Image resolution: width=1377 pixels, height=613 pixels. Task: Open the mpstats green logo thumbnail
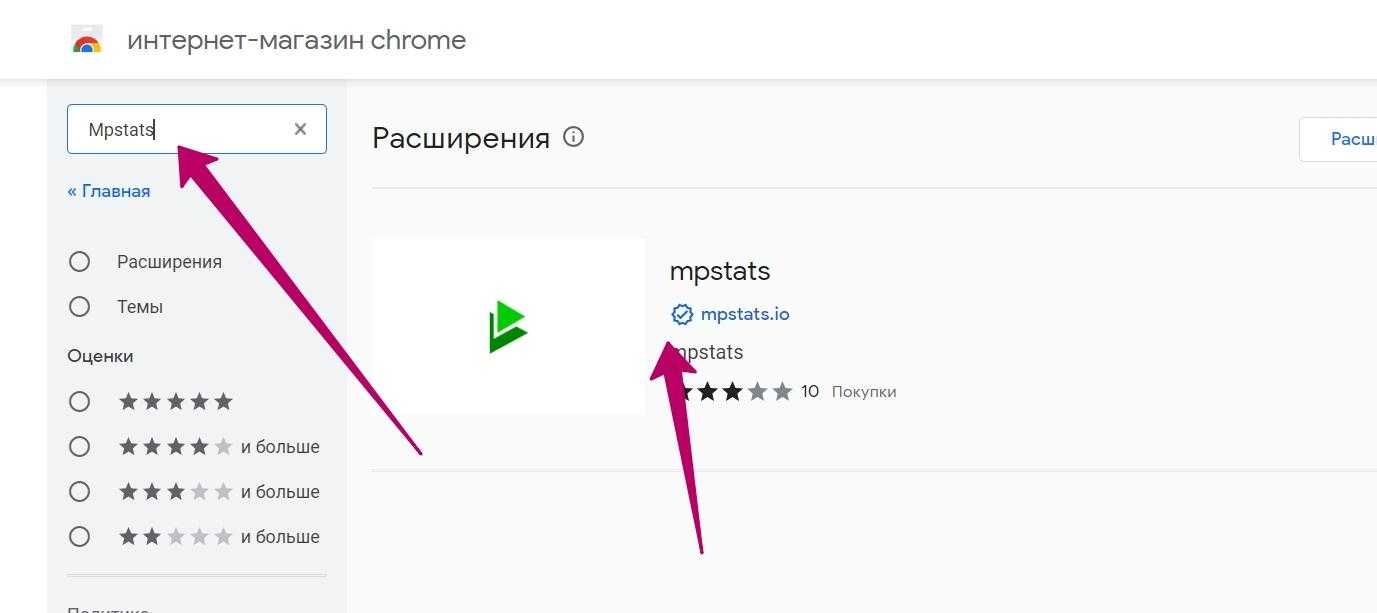coord(508,326)
